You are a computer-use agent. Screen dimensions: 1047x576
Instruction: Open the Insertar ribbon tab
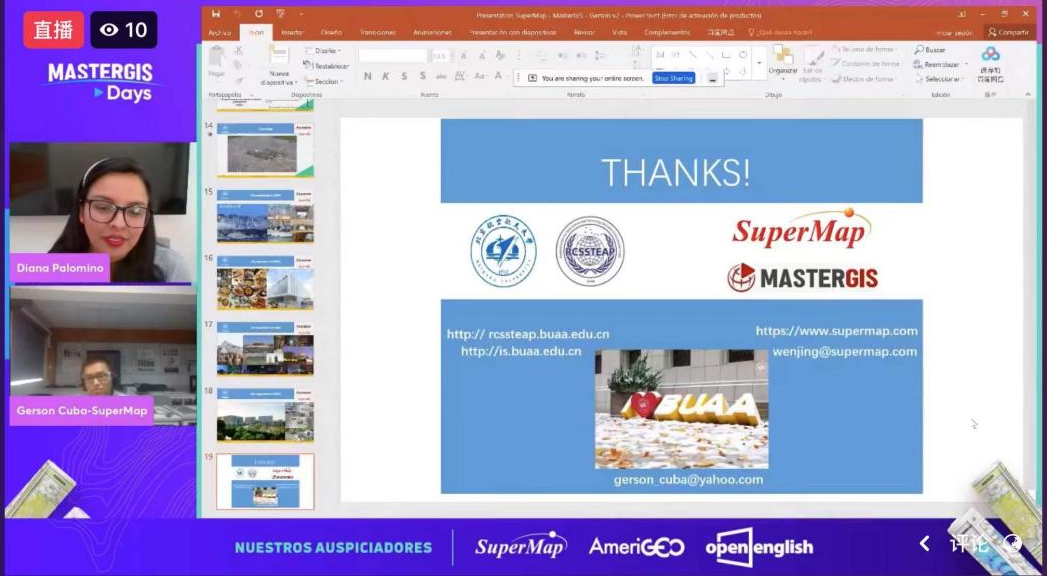(x=292, y=32)
